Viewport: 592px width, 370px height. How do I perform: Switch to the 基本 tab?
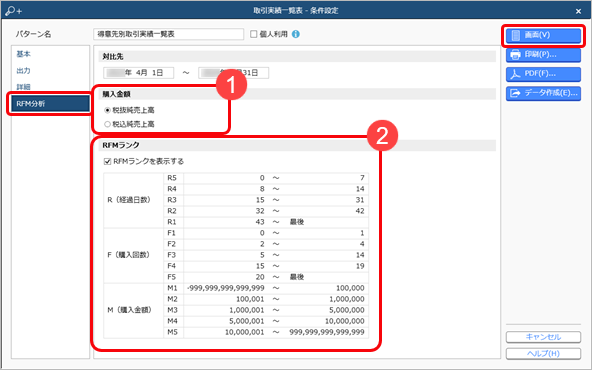[23, 54]
